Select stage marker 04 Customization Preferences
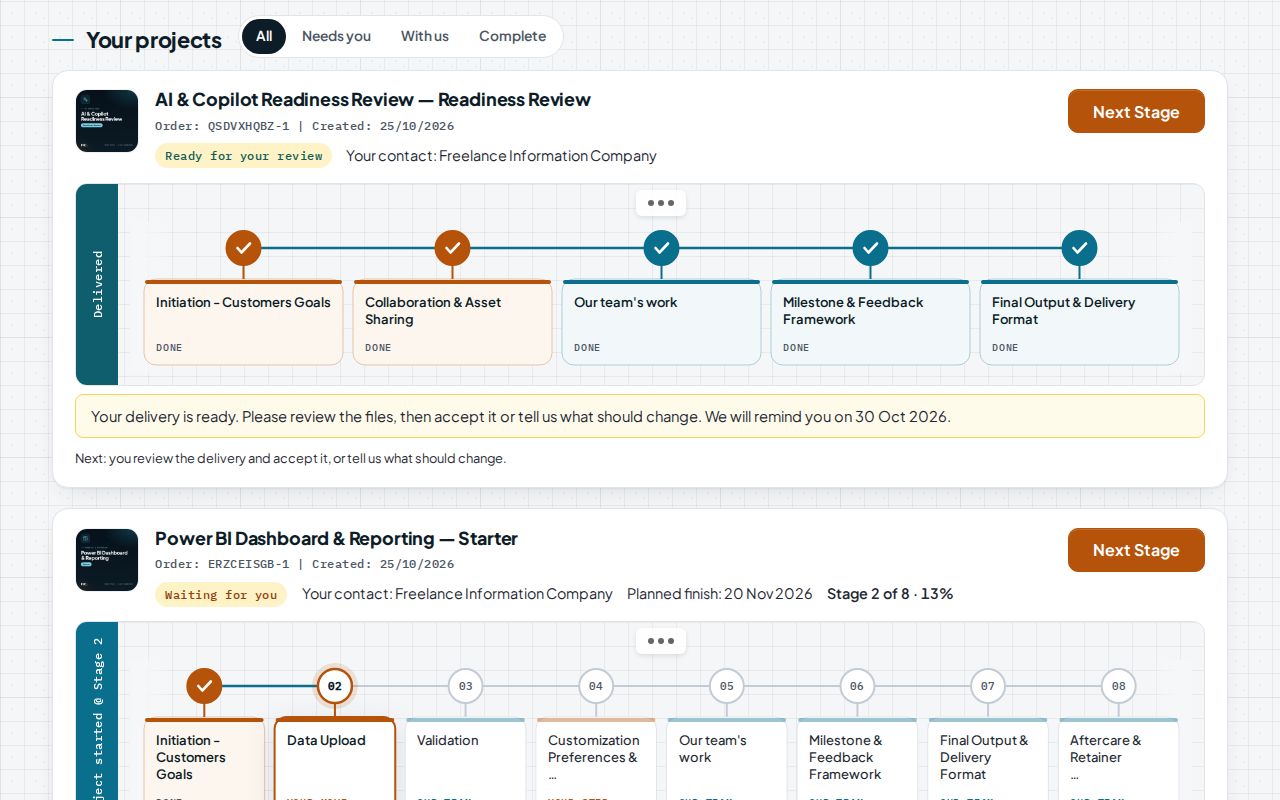 point(596,686)
